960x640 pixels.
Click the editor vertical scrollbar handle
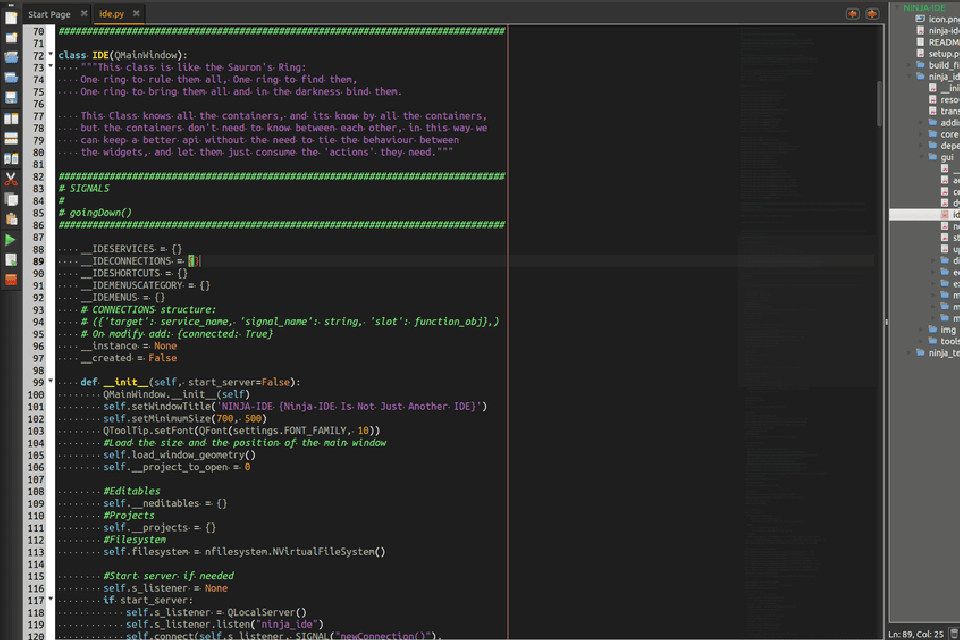[x=880, y=104]
